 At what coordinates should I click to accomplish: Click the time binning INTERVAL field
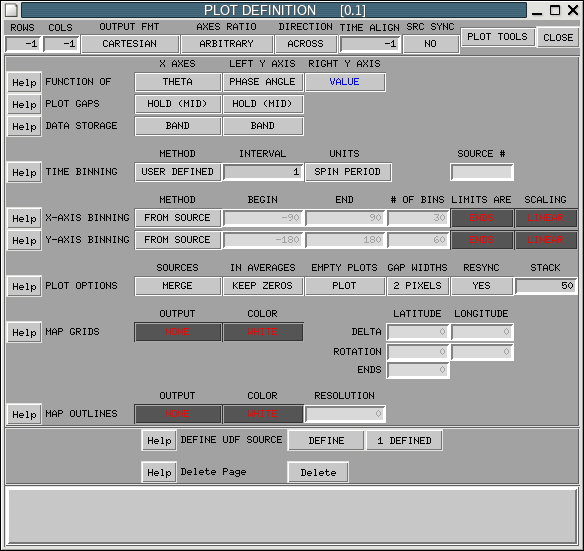click(x=263, y=172)
